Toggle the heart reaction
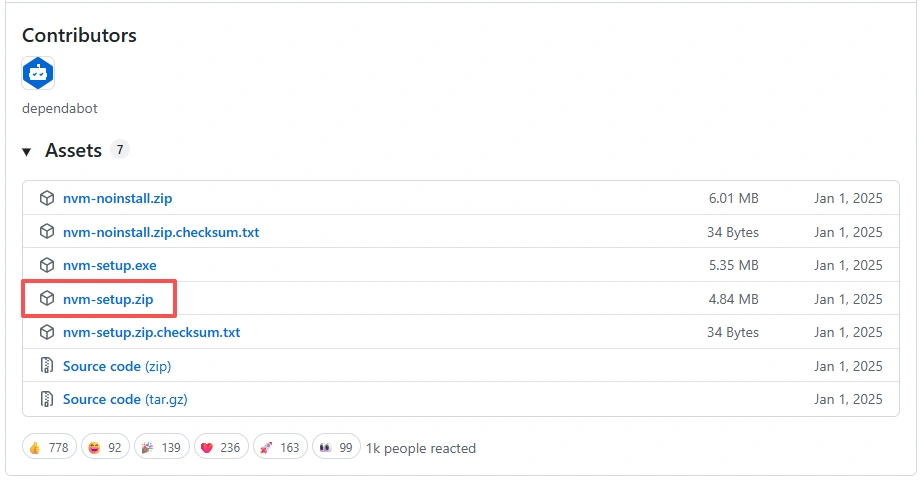The height and width of the screenshot is (480, 924). (x=218, y=448)
